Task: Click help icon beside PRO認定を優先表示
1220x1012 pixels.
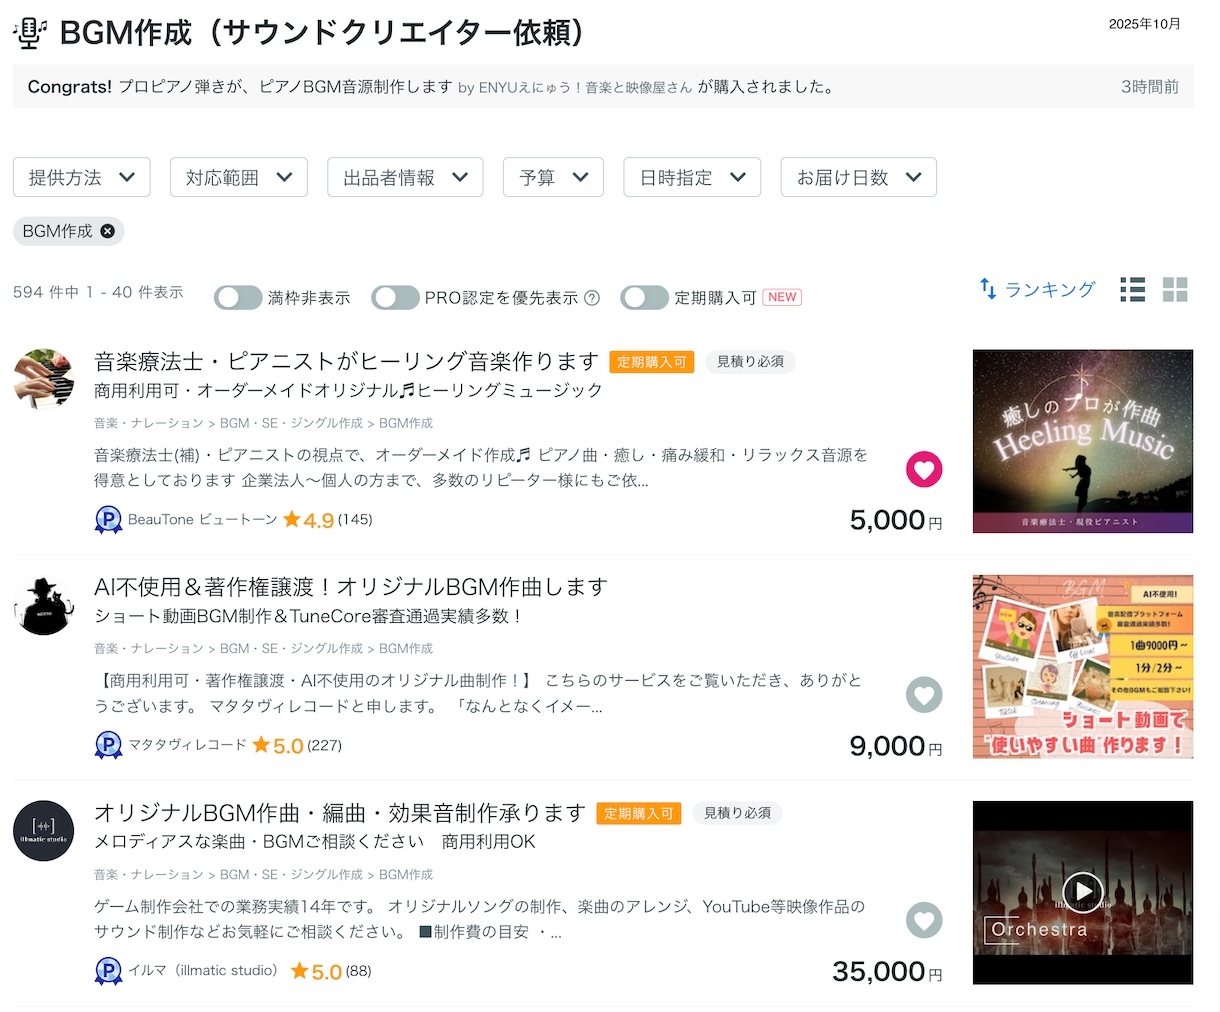Action: click(592, 298)
